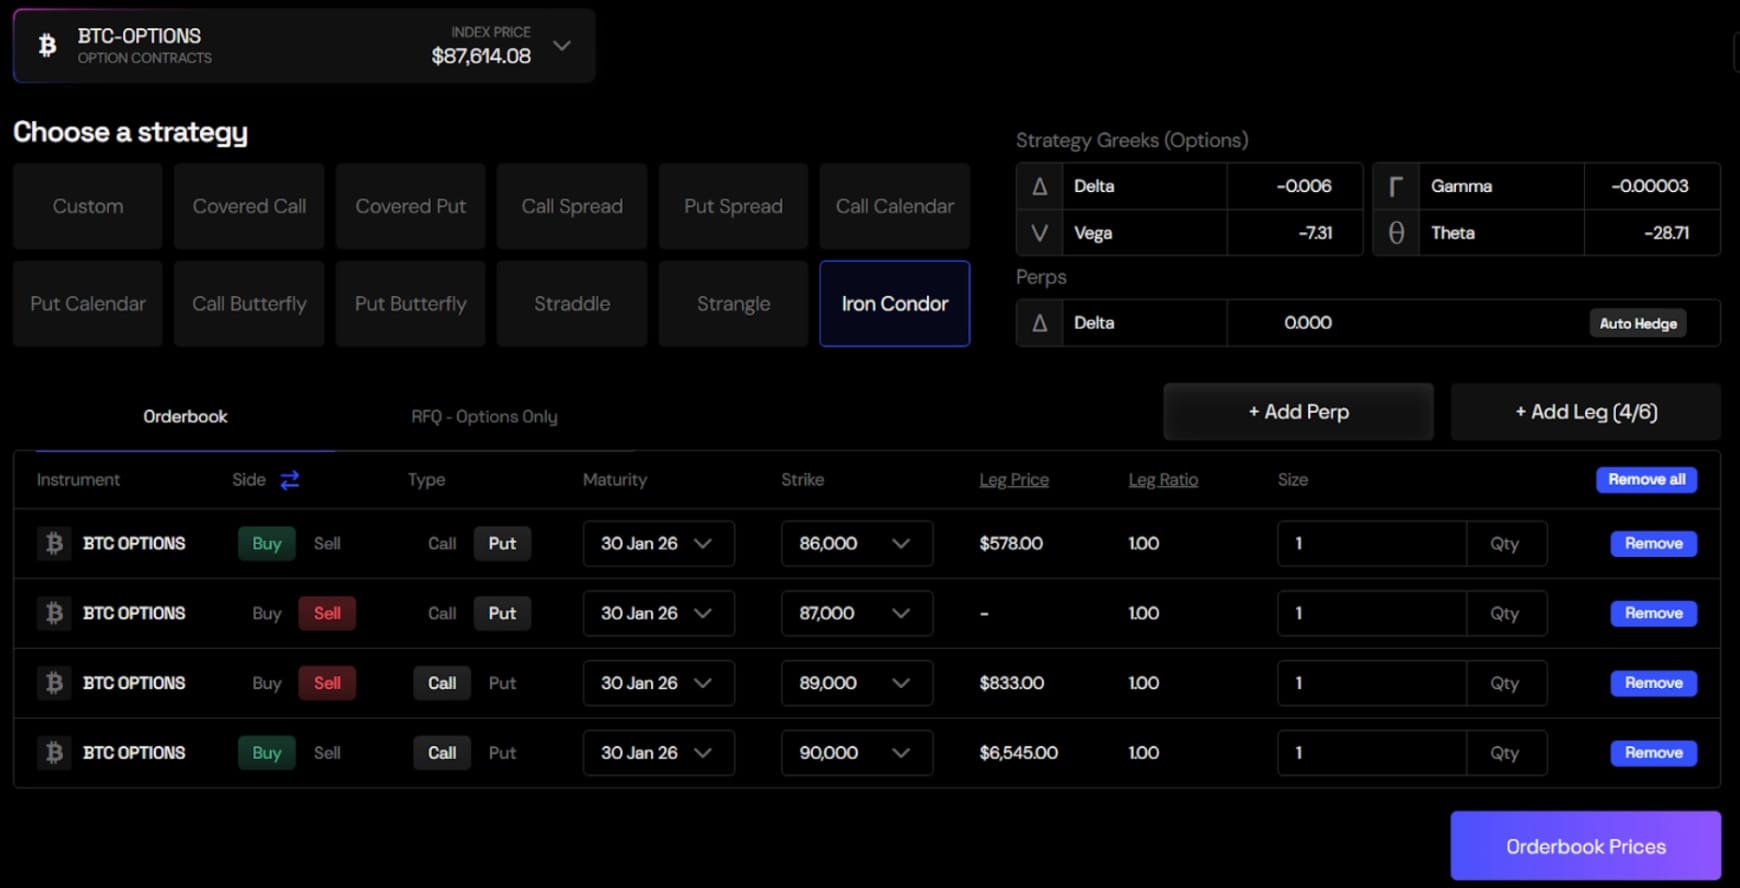Open the strike dropdown showing 90,000

coord(856,753)
